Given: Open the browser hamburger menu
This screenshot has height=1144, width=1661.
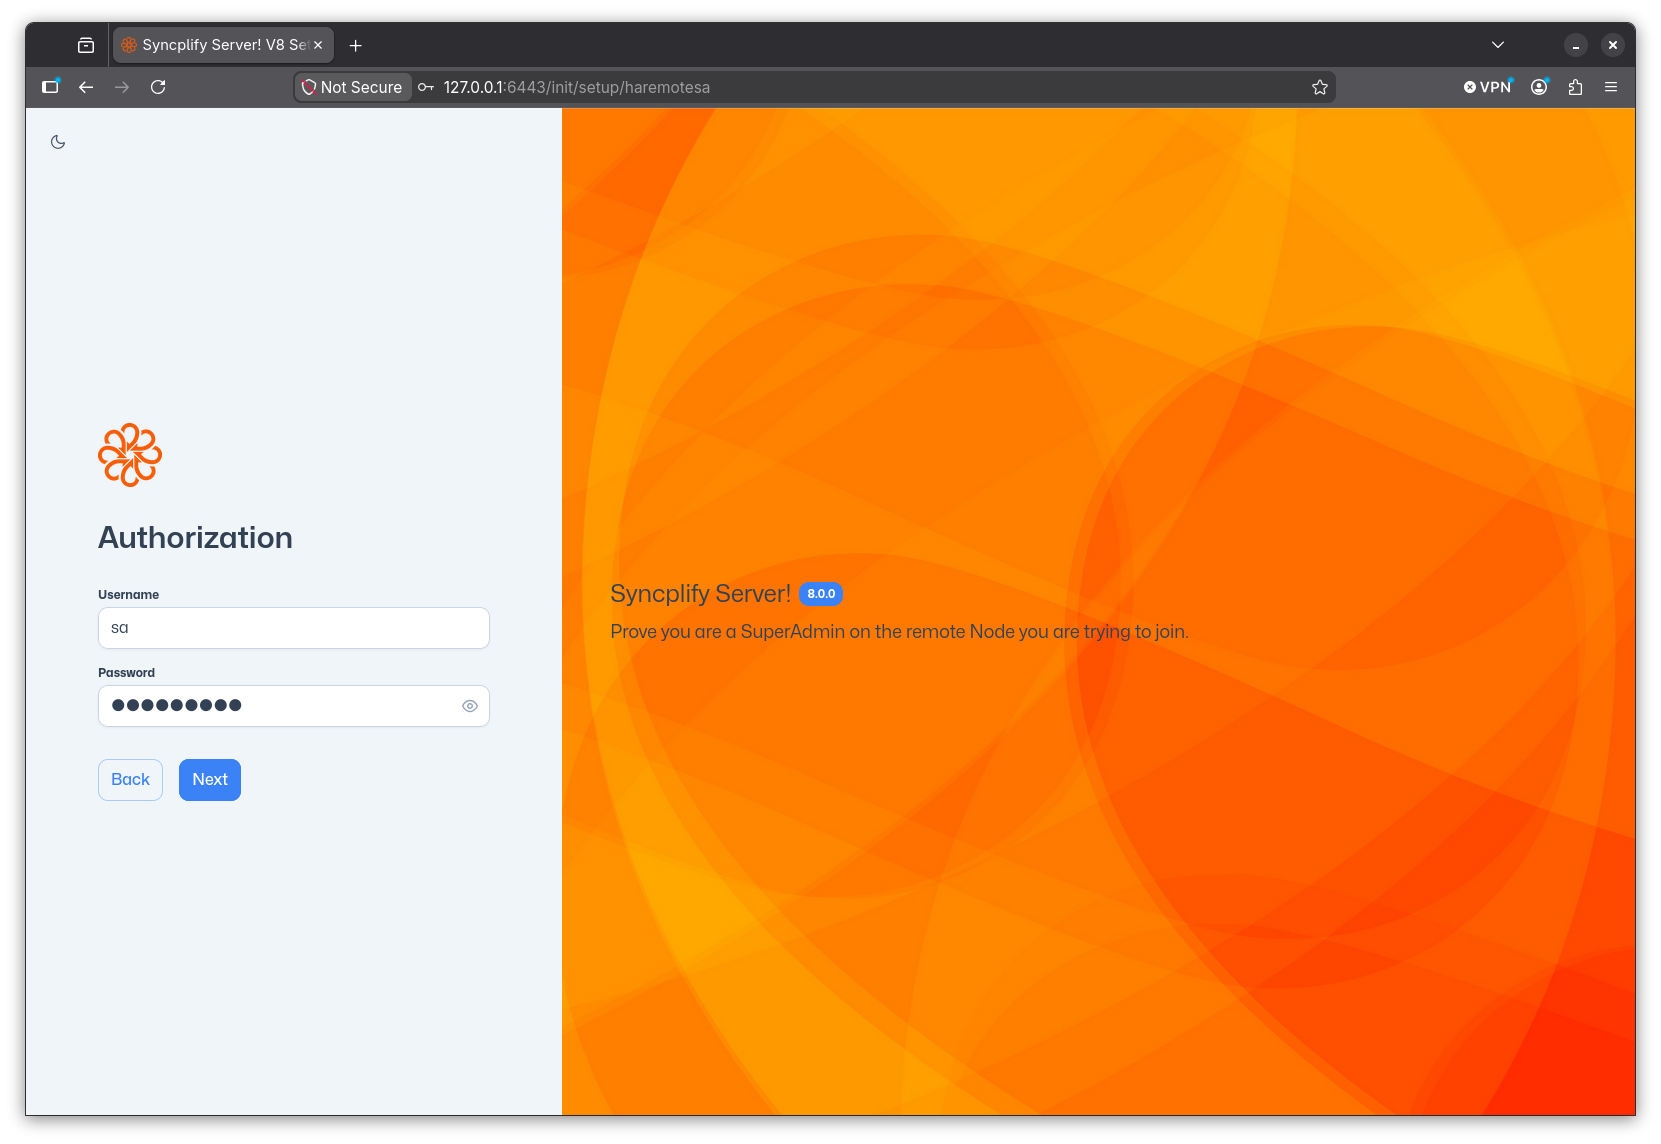Looking at the screenshot, I should coord(1611,87).
